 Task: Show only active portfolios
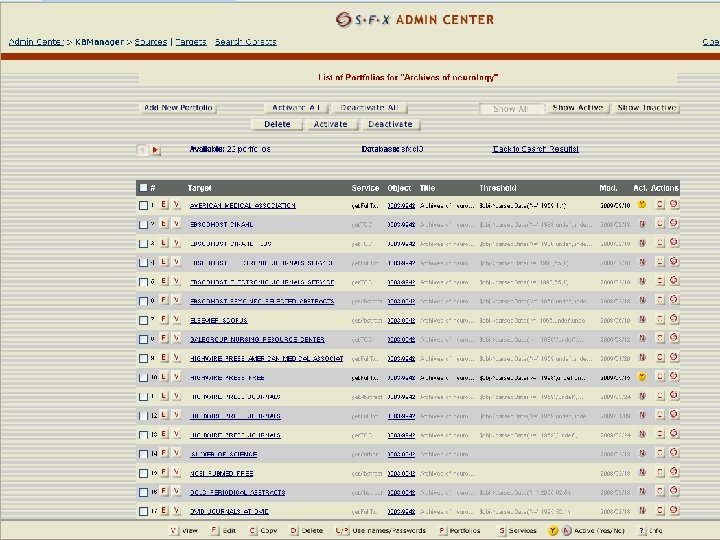pyautogui.click(x=578, y=108)
